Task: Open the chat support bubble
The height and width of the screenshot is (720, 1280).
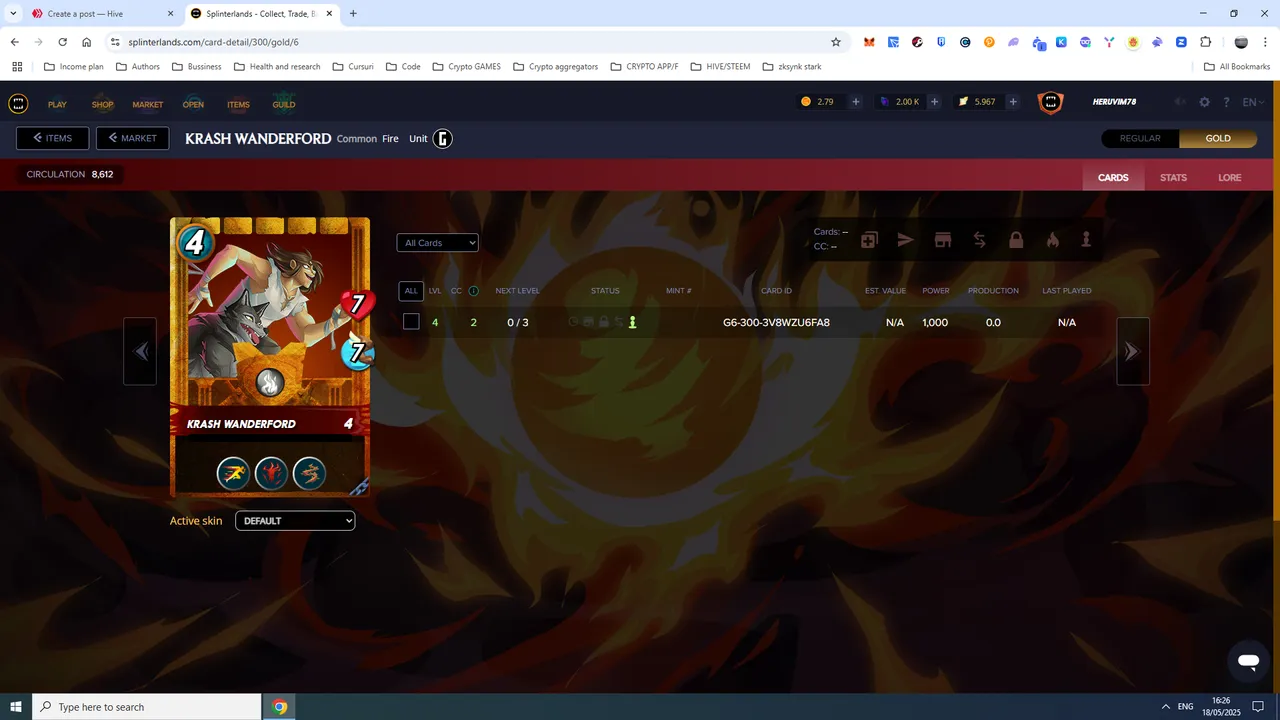Action: click(x=1248, y=661)
